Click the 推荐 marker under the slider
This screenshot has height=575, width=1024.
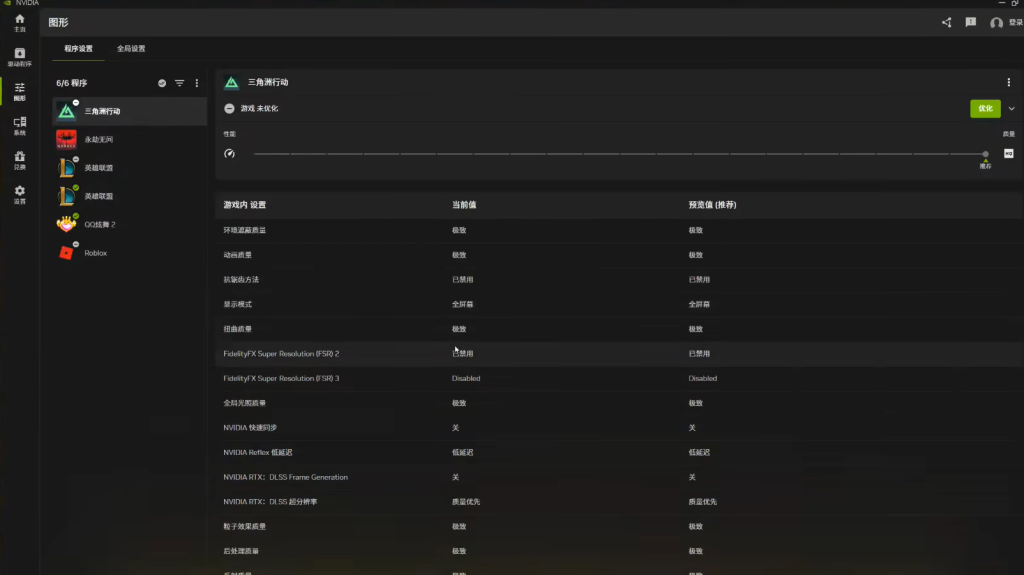(985, 166)
